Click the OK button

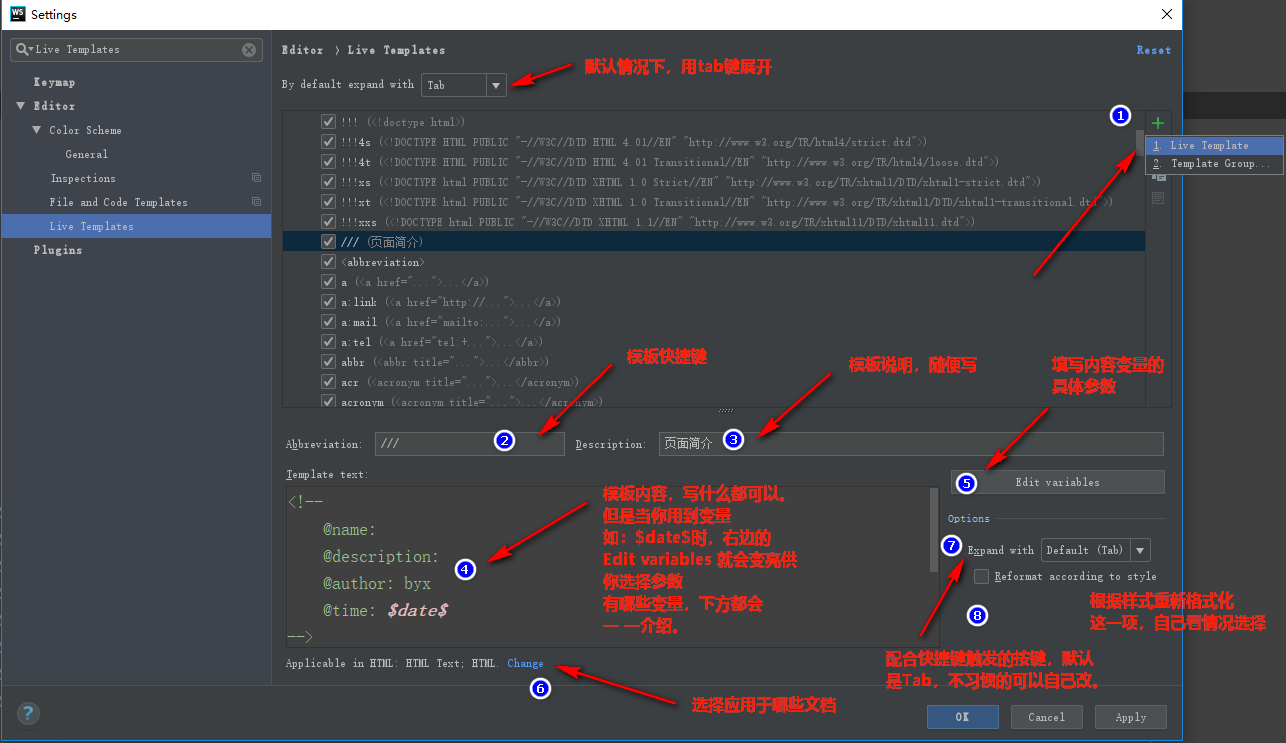point(962,717)
